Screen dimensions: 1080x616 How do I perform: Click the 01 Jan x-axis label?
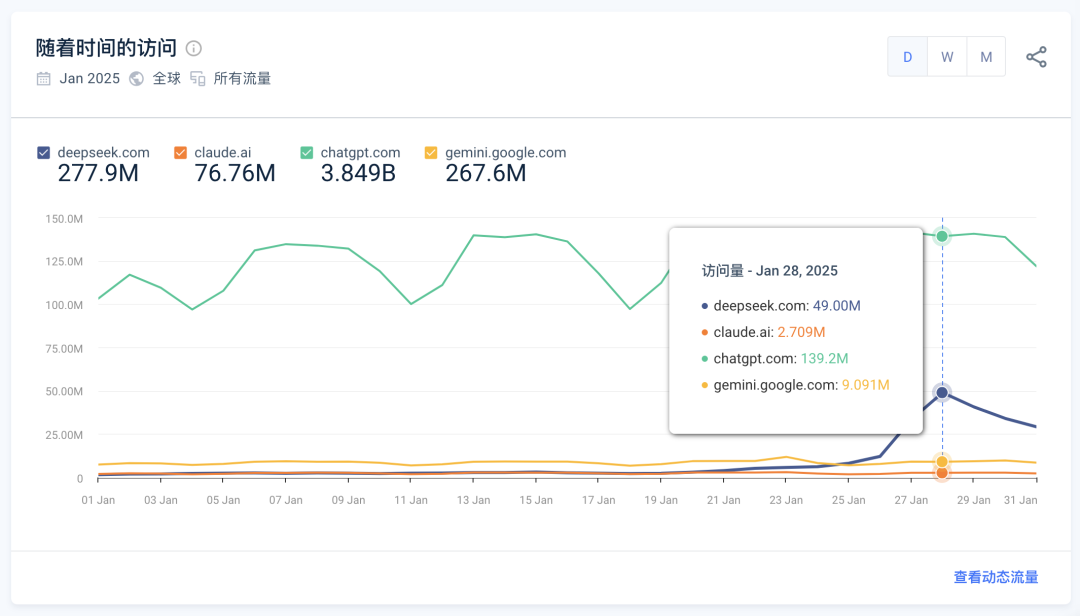[x=98, y=500]
